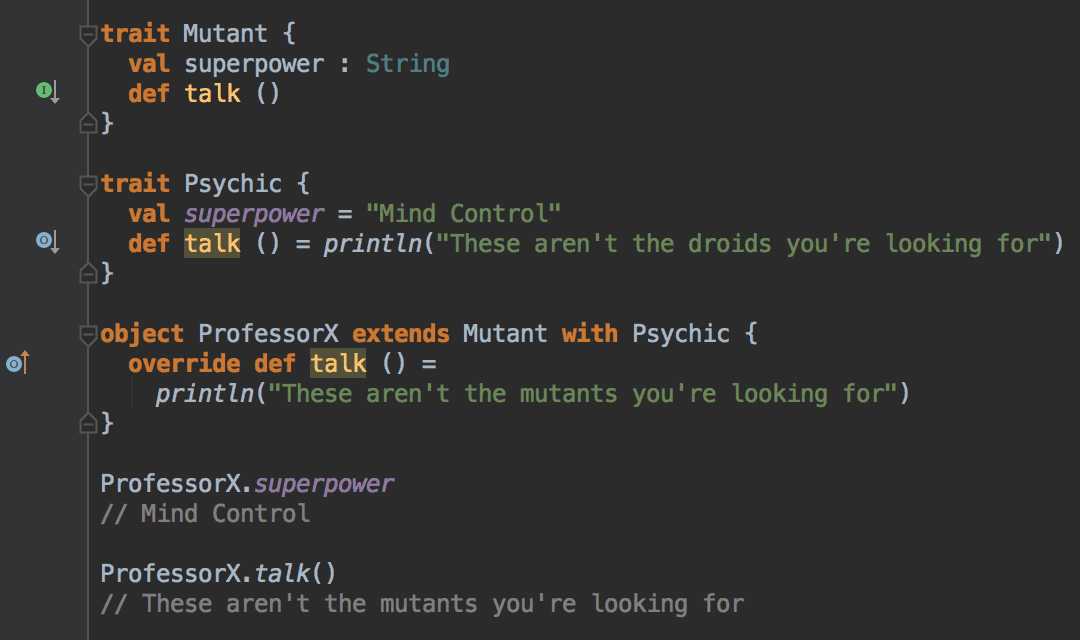This screenshot has height=640, width=1080.
Task: Click the closing fold marker of object ProfessorX
Action: pyautogui.click(x=88, y=423)
